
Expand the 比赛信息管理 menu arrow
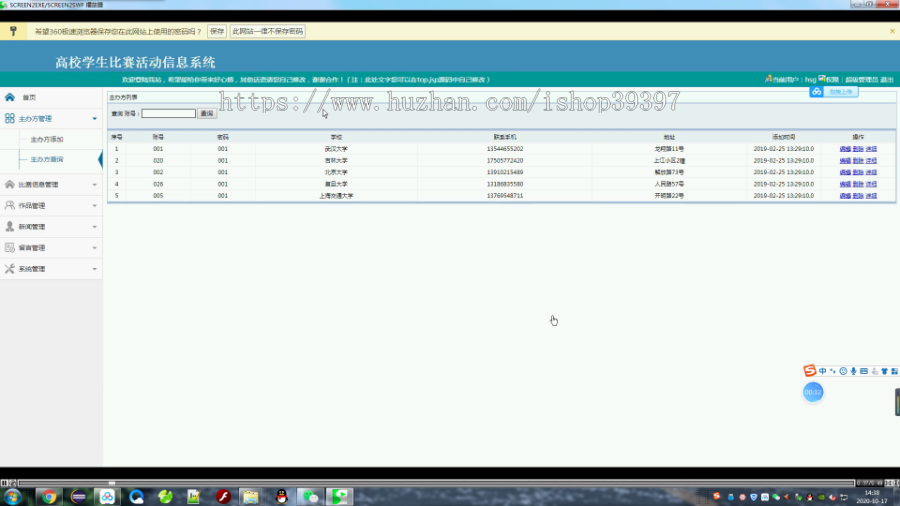click(x=95, y=185)
